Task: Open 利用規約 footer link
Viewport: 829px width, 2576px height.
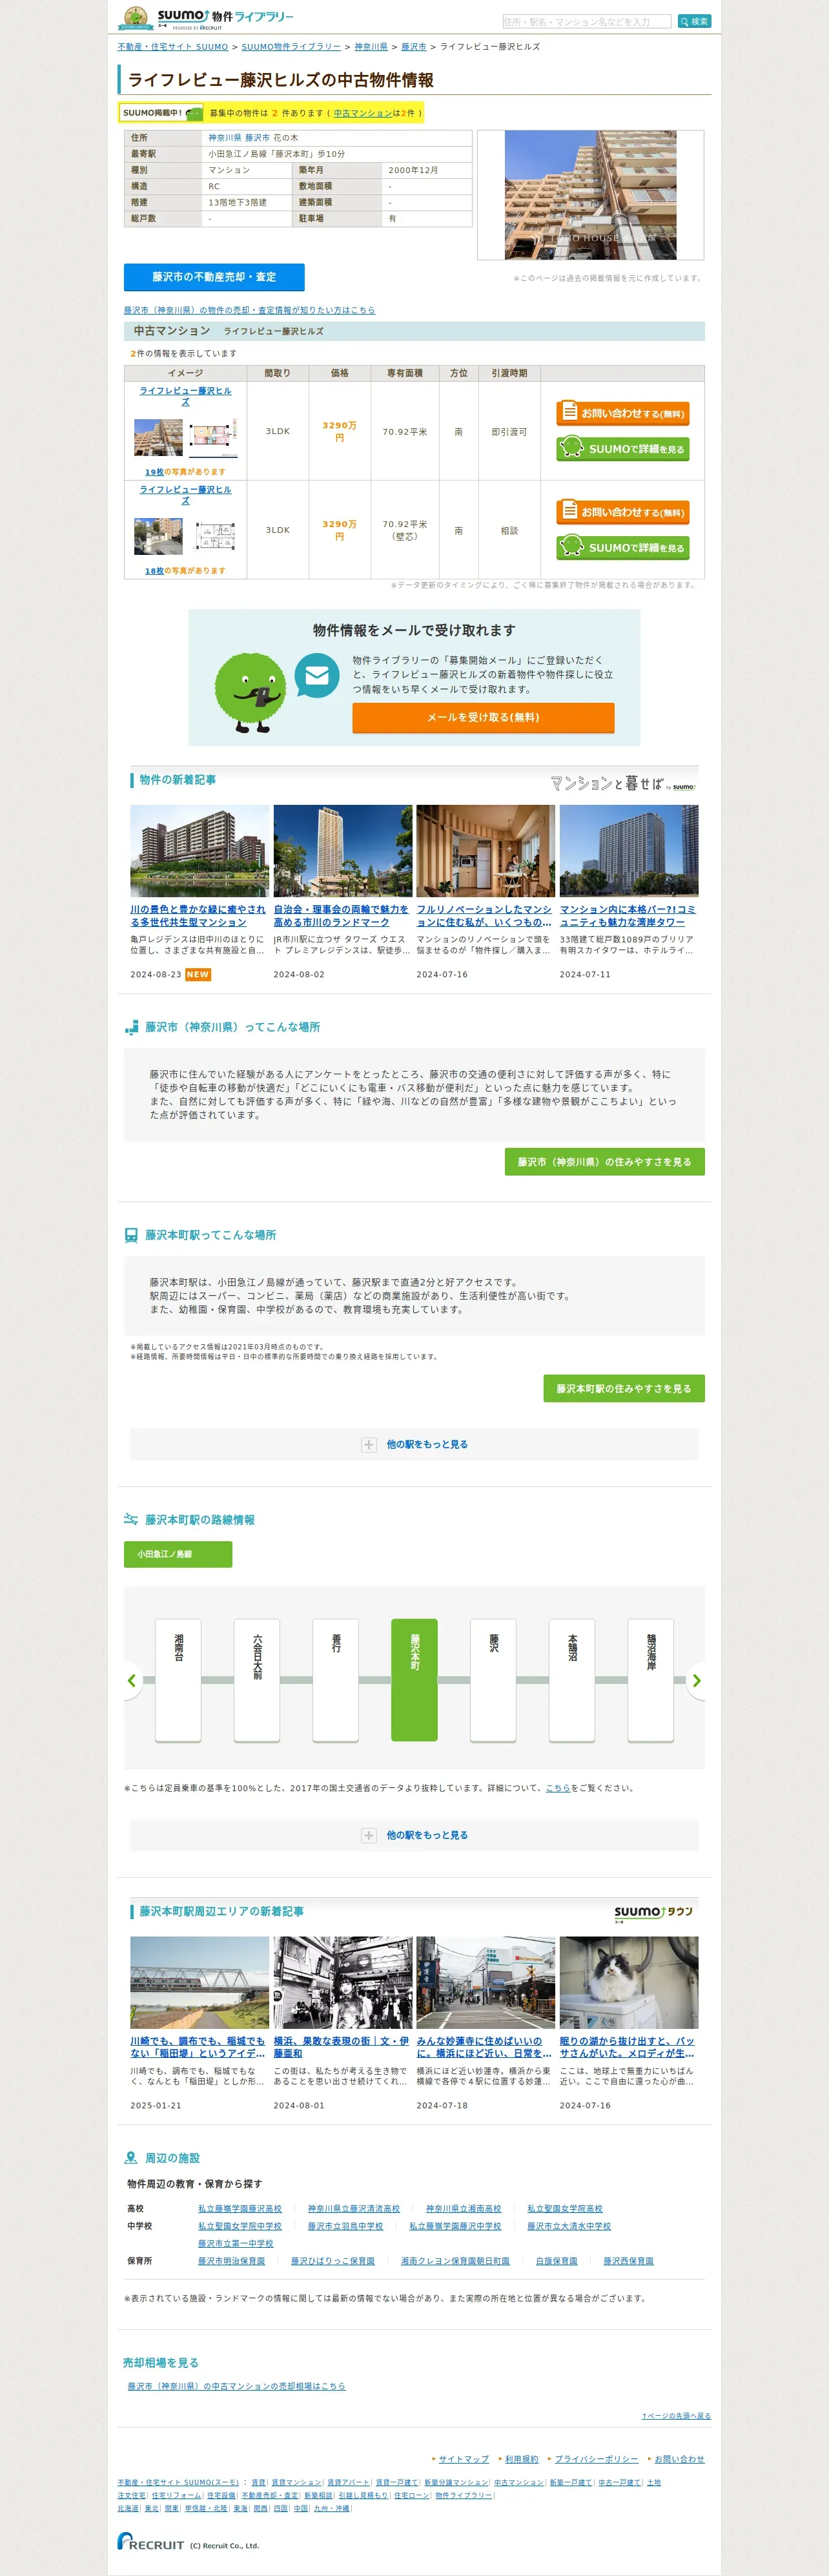Action: [x=522, y=2459]
